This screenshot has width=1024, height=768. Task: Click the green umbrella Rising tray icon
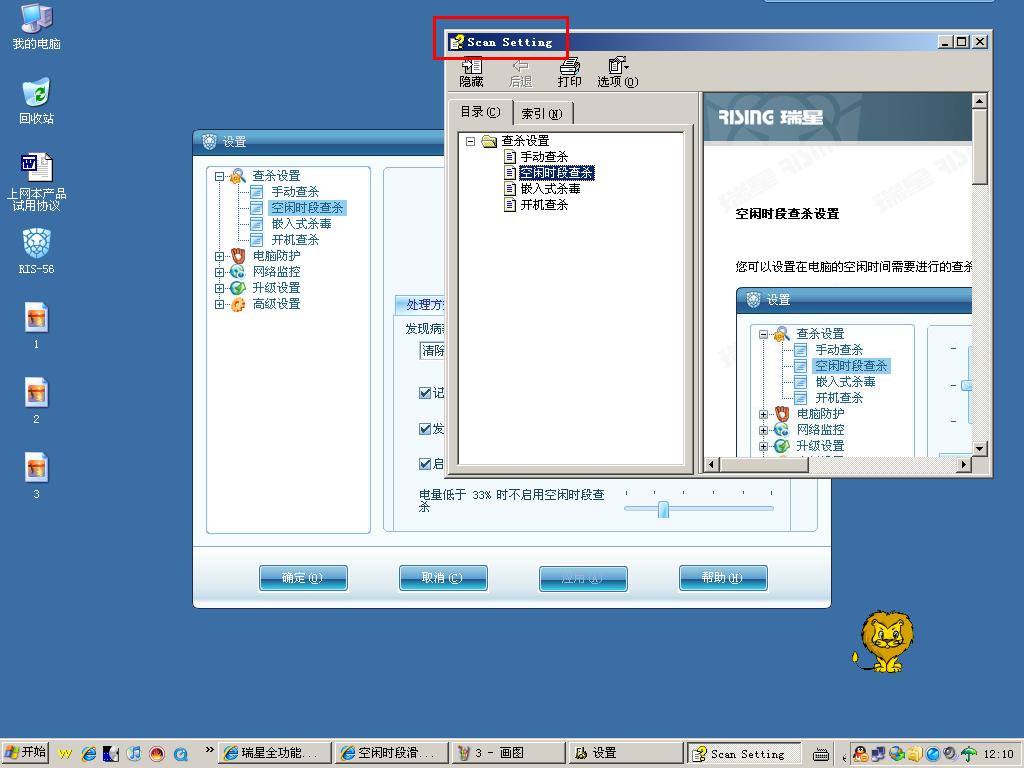pyautogui.click(x=968, y=754)
